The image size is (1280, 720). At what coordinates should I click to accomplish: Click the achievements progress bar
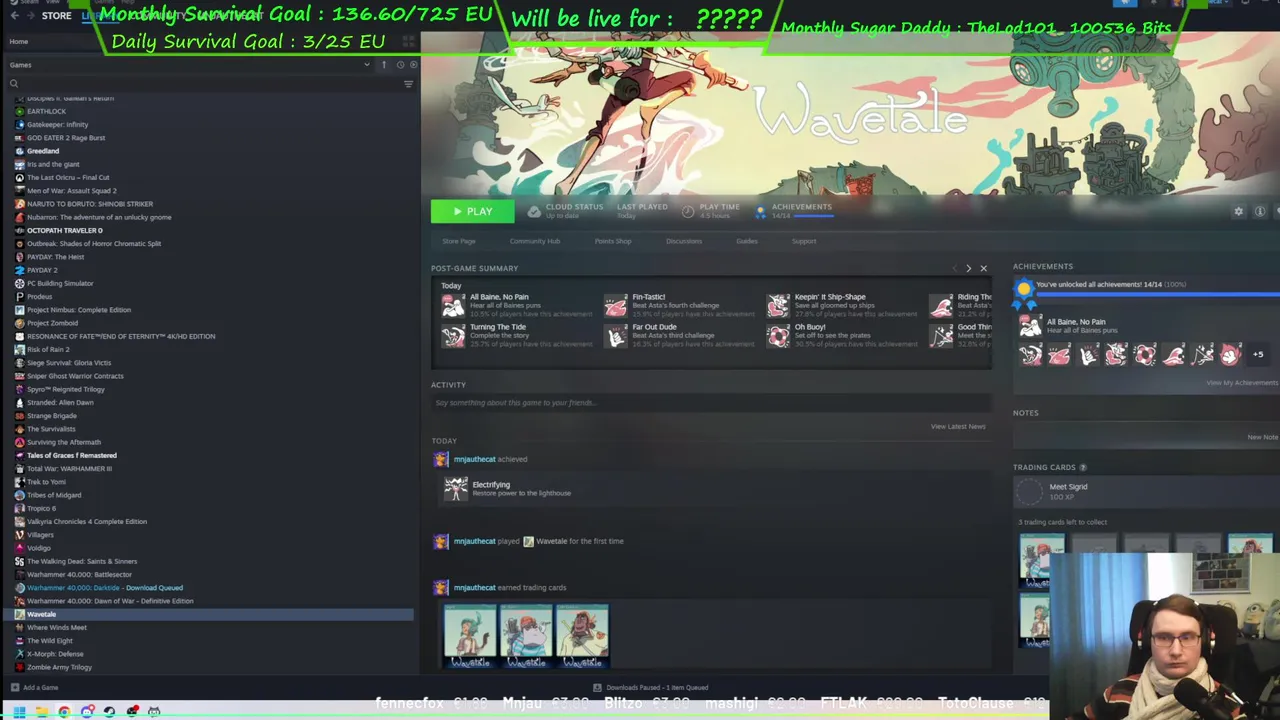(1157, 295)
